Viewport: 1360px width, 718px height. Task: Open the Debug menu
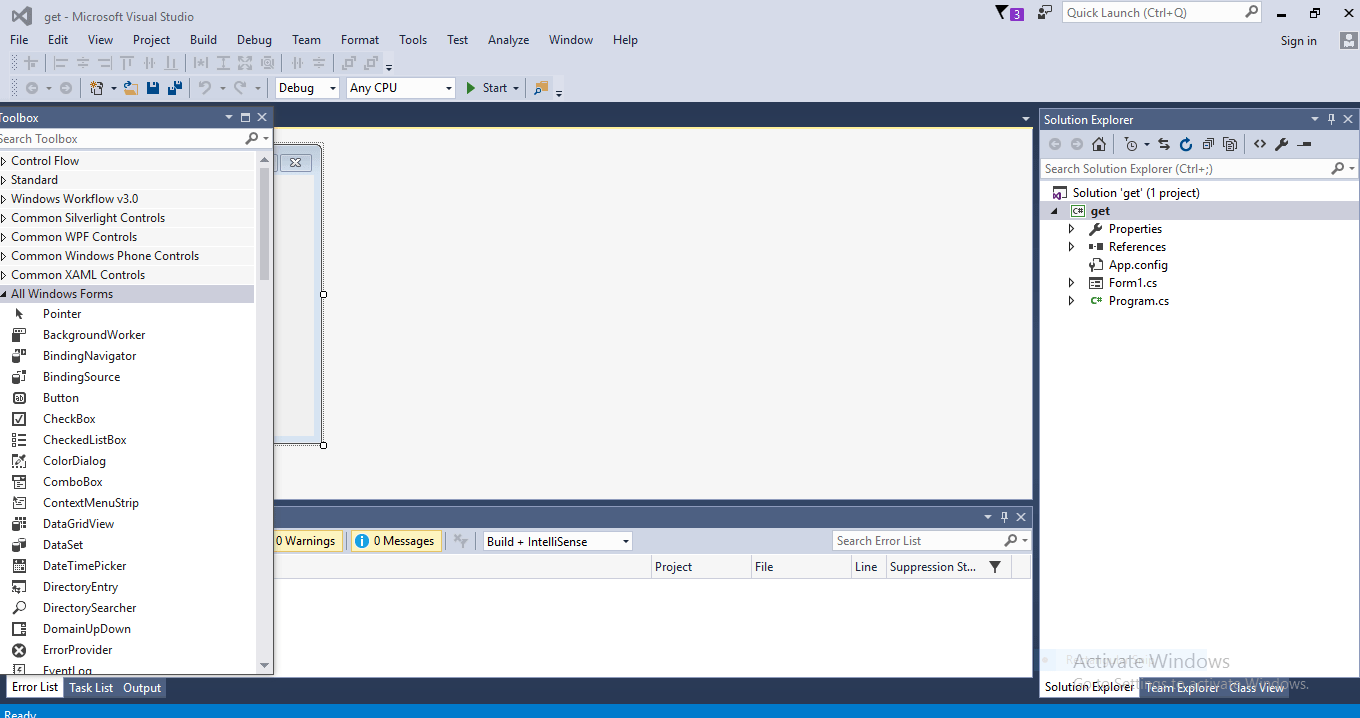(254, 40)
